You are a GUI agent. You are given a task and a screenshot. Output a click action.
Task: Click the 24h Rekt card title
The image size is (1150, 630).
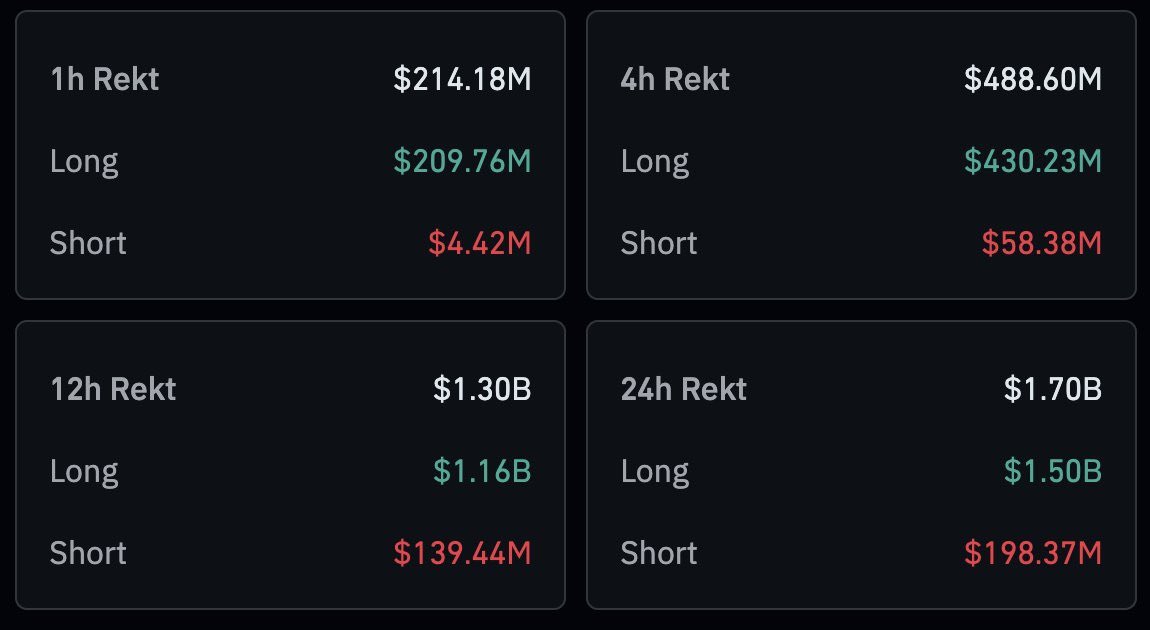684,389
